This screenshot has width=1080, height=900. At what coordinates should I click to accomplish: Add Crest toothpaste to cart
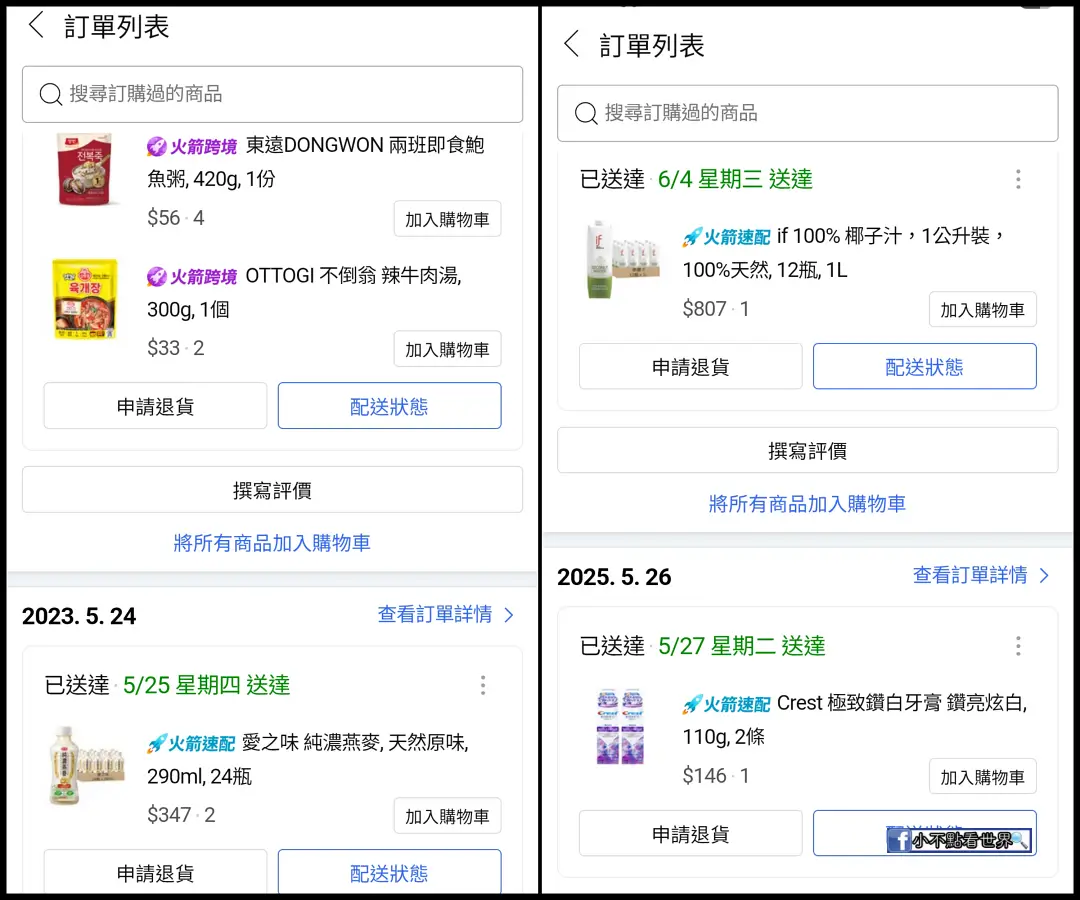(982, 777)
